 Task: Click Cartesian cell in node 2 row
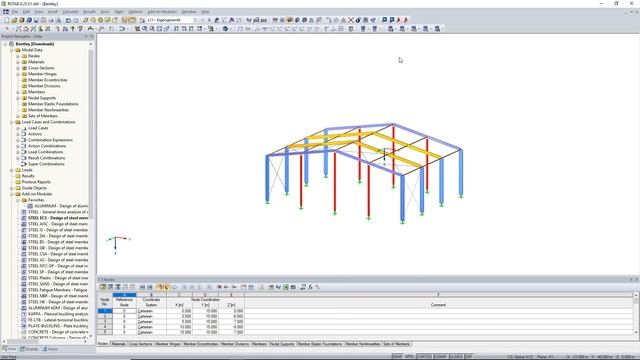tap(151, 316)
